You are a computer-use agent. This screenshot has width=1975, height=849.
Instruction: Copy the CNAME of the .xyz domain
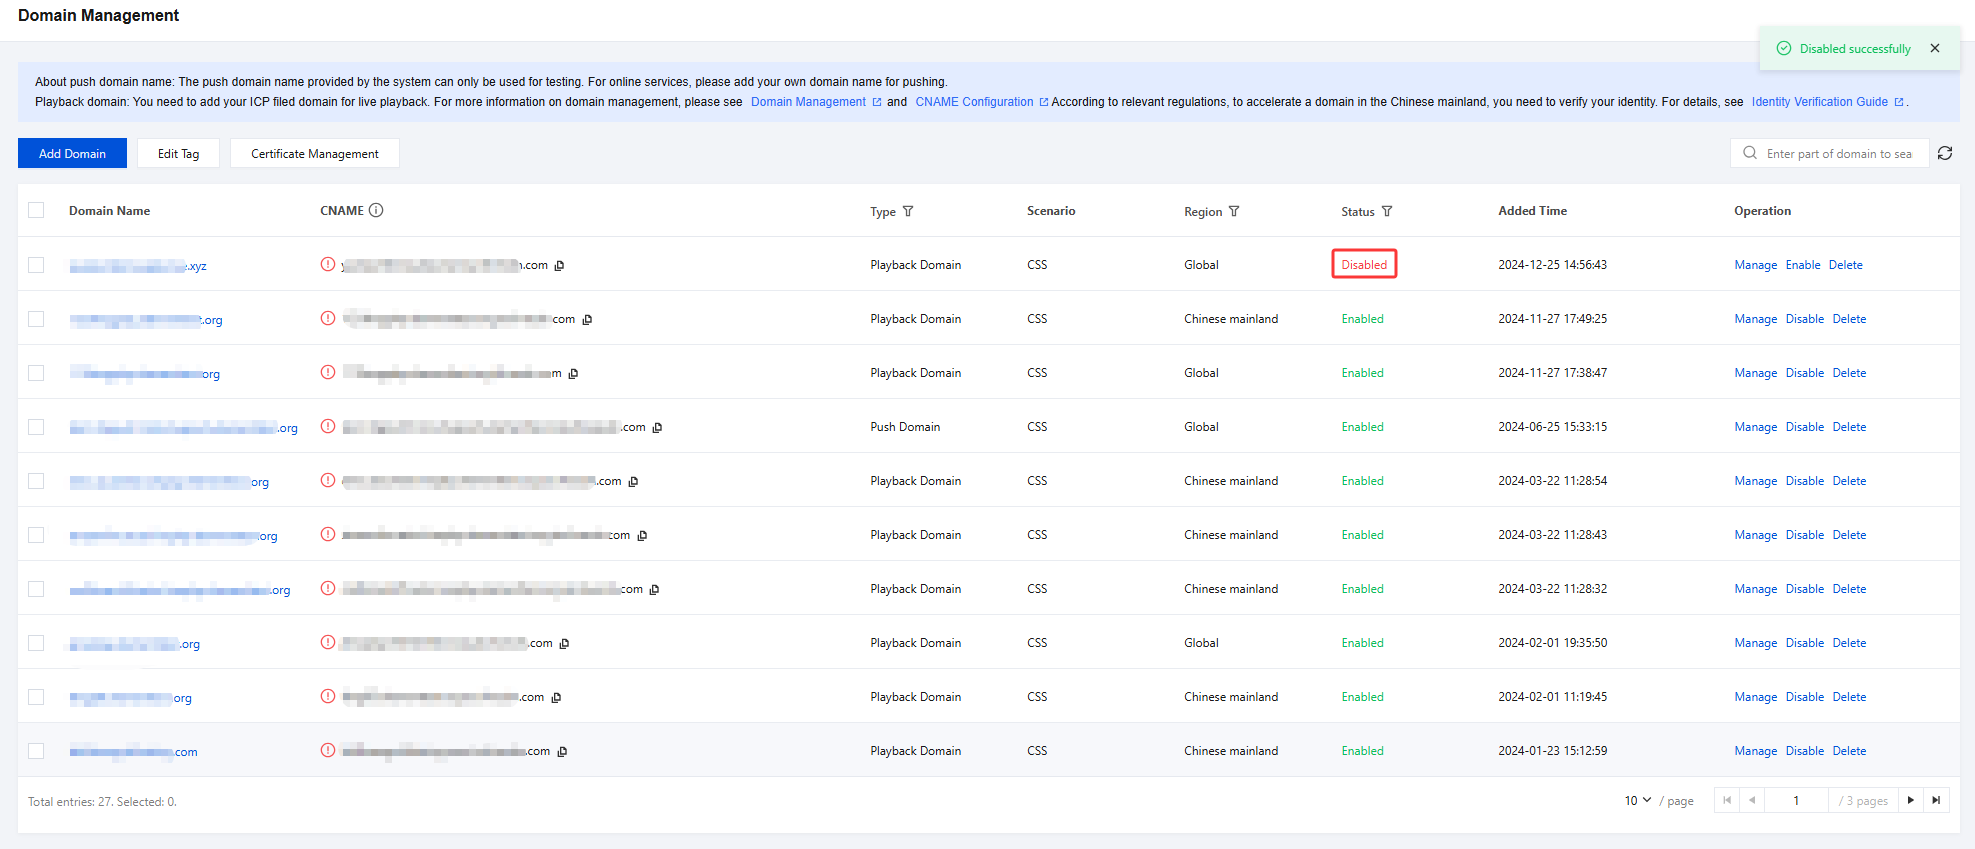[x=560, y=265]
